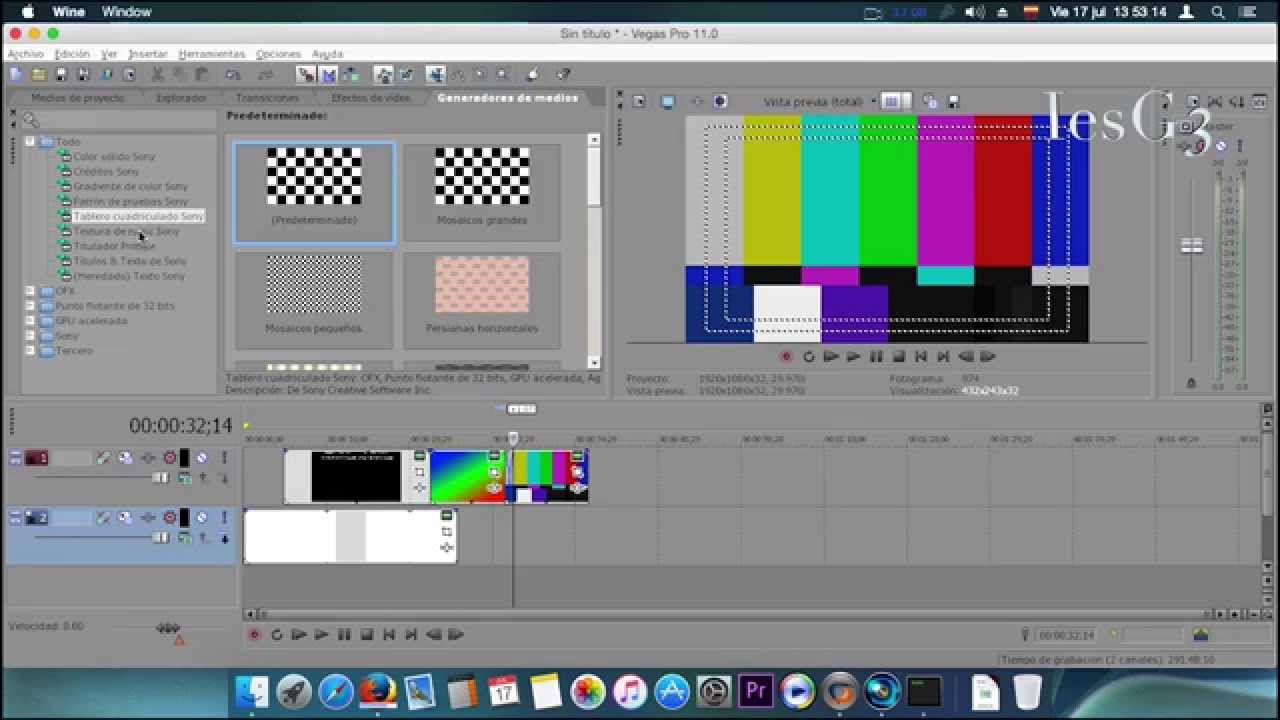Click generated media icon on the gradient clip
Image resolution: width=1280 pixels, height=720 pixels.
click(x=494, y=457)
